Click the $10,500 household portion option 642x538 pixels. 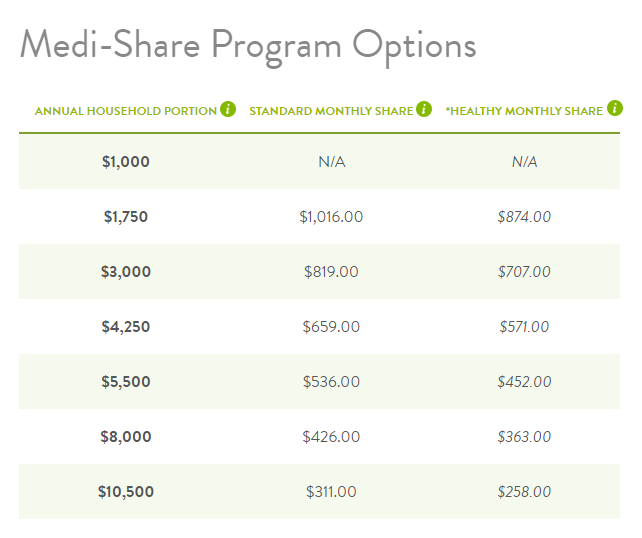click(126, 491)
